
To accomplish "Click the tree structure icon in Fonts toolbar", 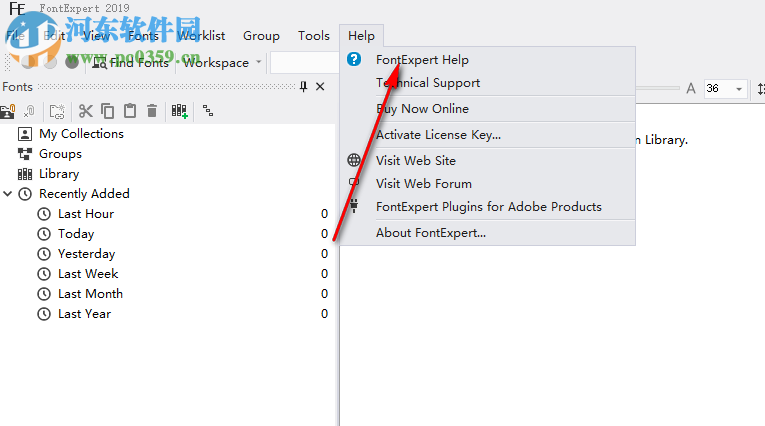I will click(207, 111).
